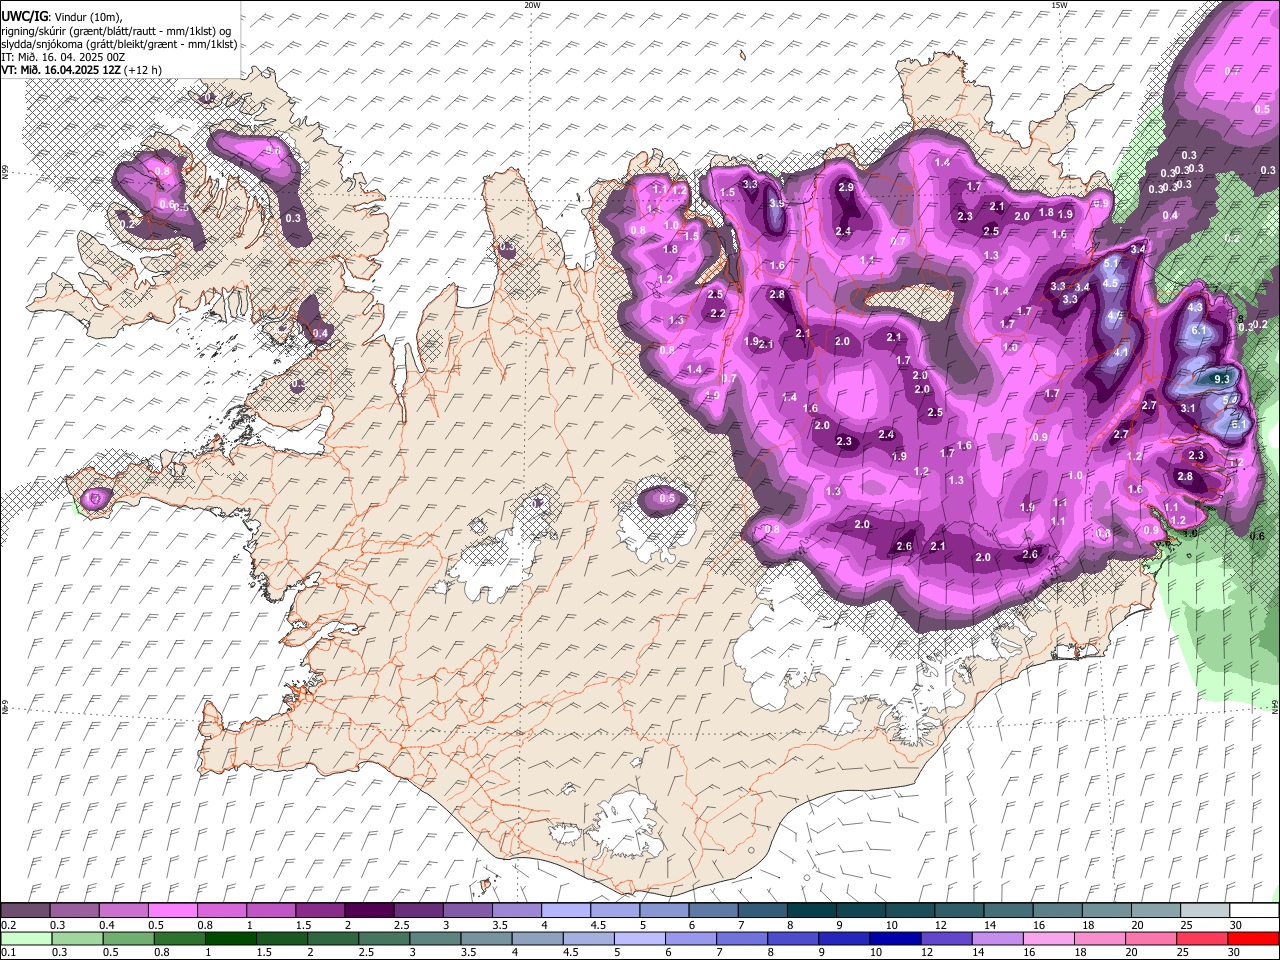The image size is (1280, 960).
Task: Click the 3.1 value label below 9.3
Action: click(x=1188, y=408)
